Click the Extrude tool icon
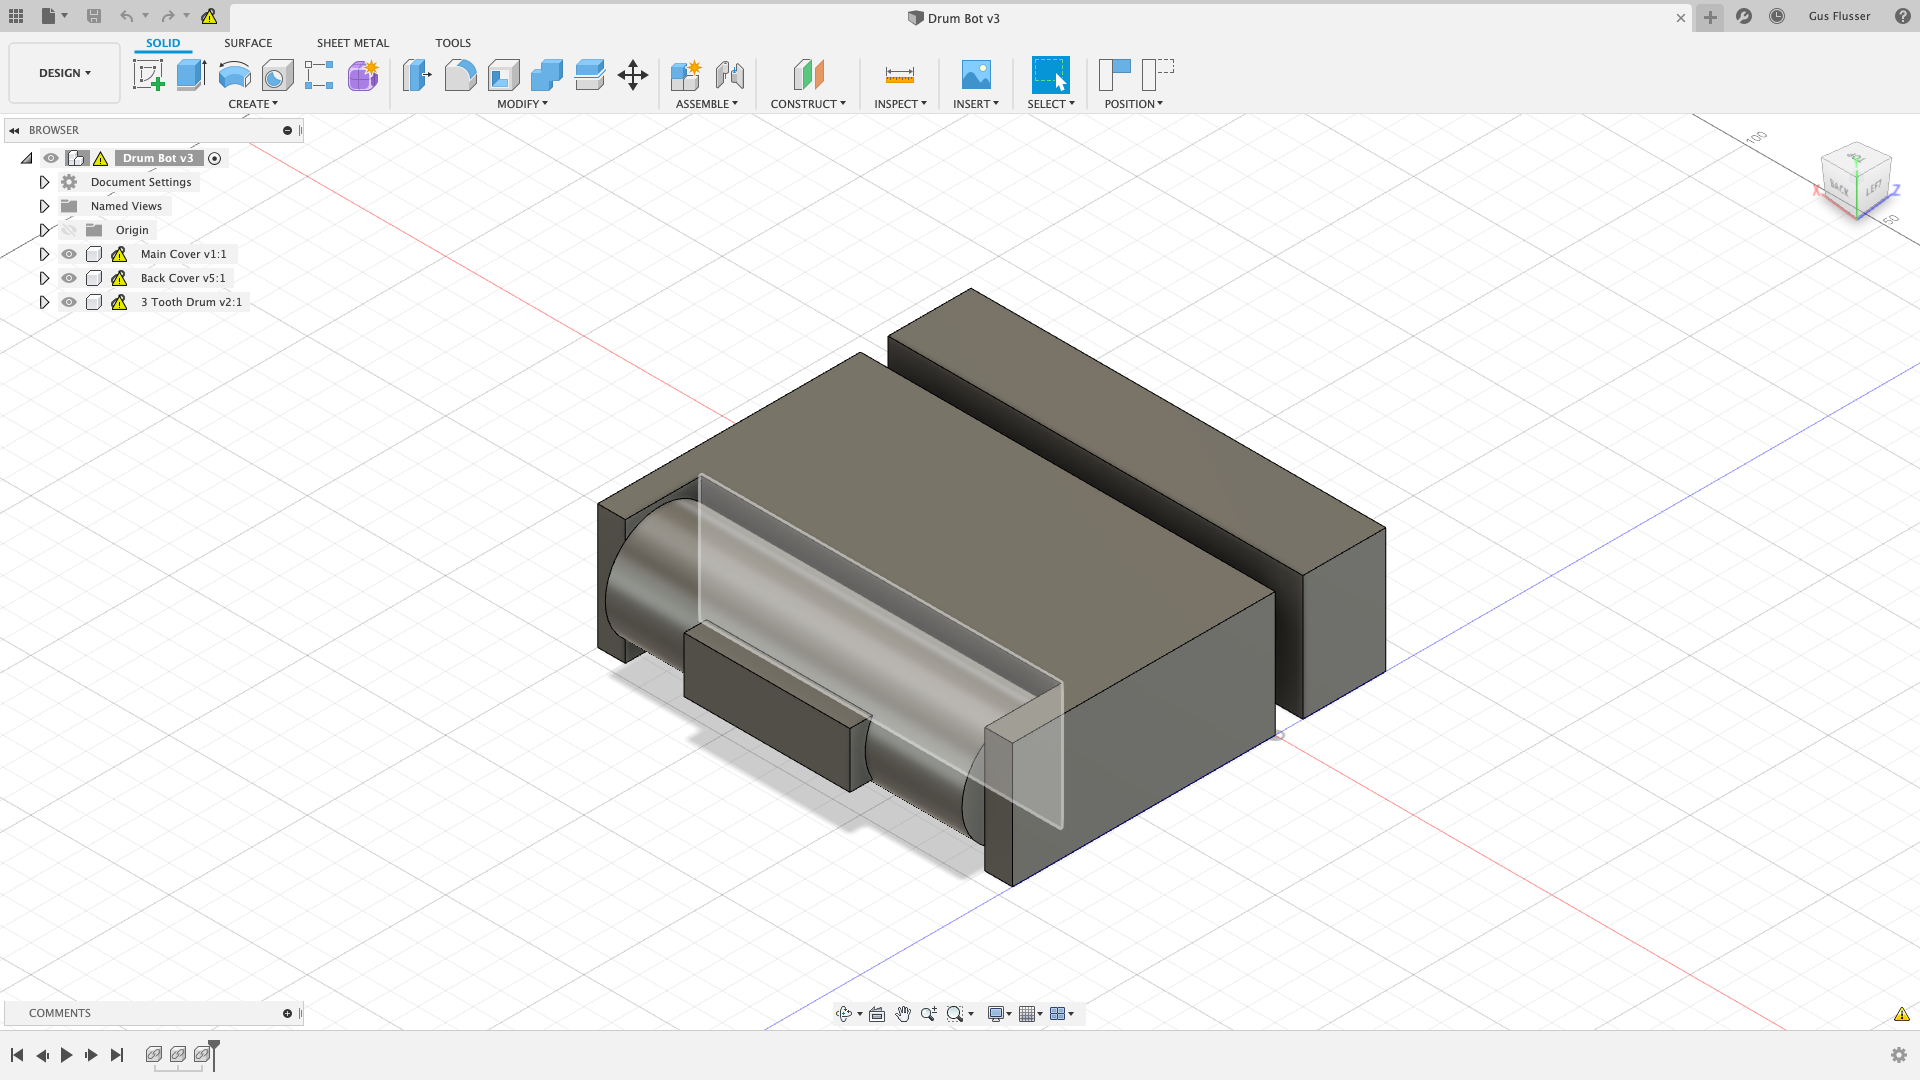 (x=191, y=75)
